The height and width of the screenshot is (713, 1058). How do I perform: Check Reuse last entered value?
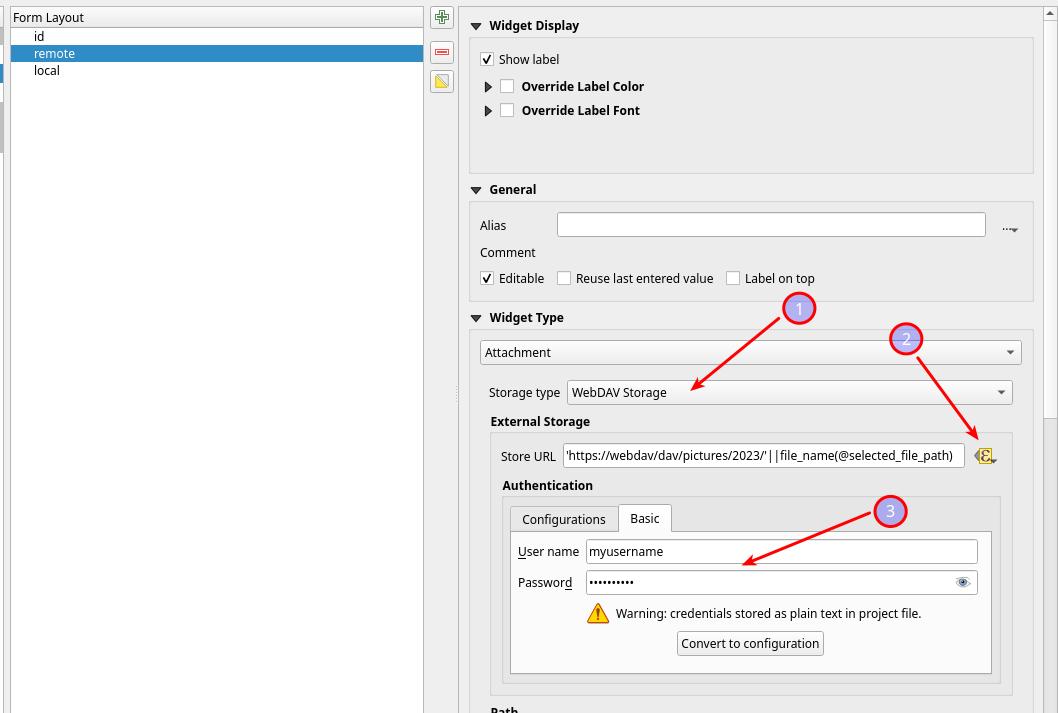pyautogui.click(x=564, y=279)
